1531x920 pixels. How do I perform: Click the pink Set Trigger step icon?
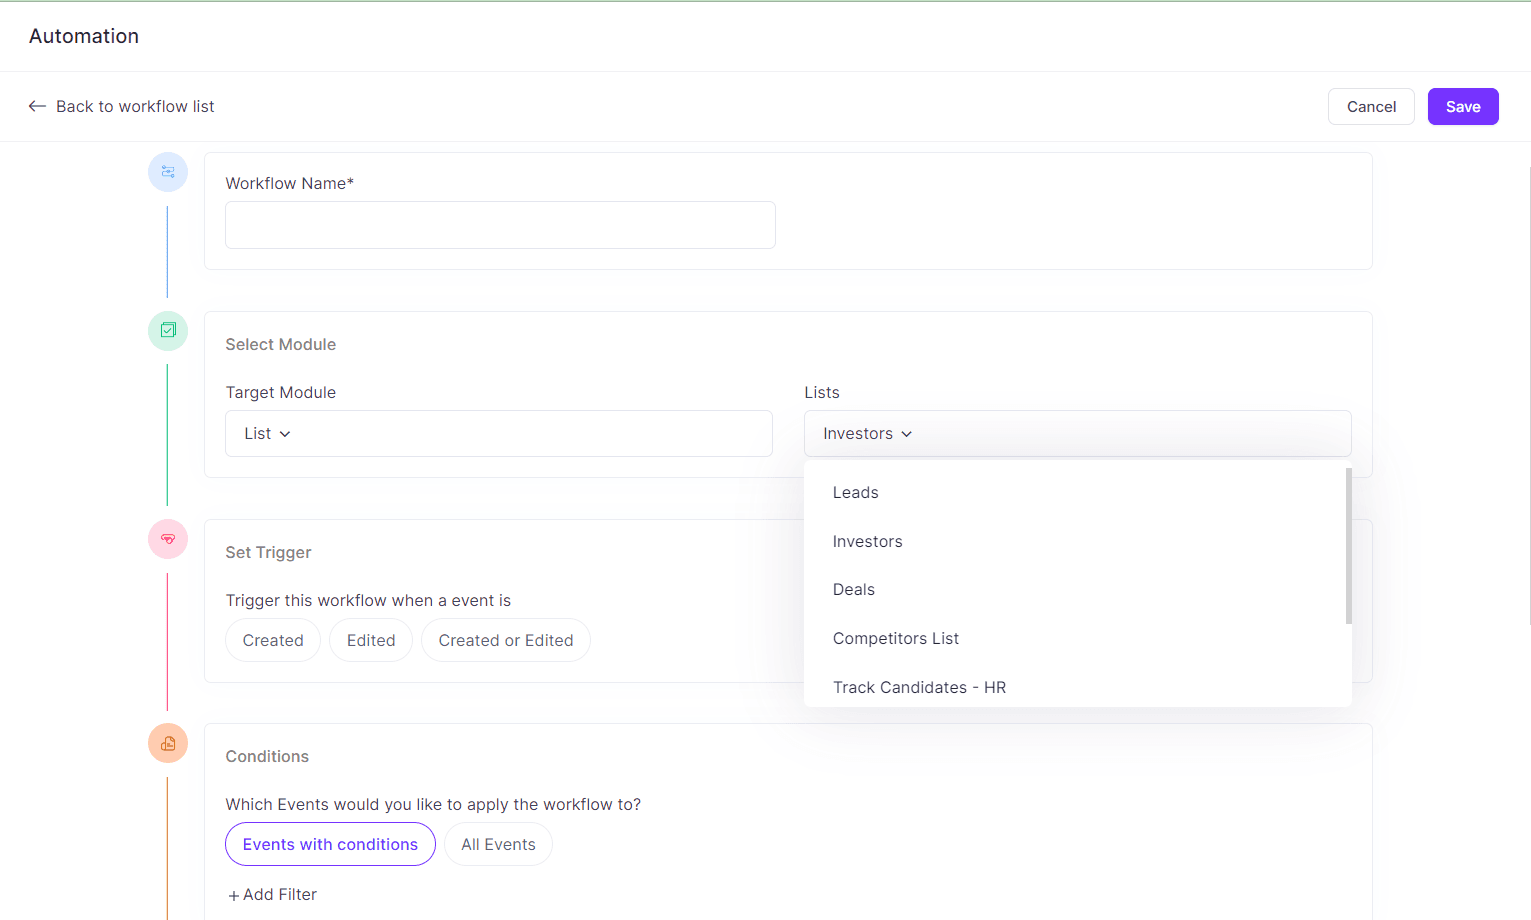(x=167, y=539)
